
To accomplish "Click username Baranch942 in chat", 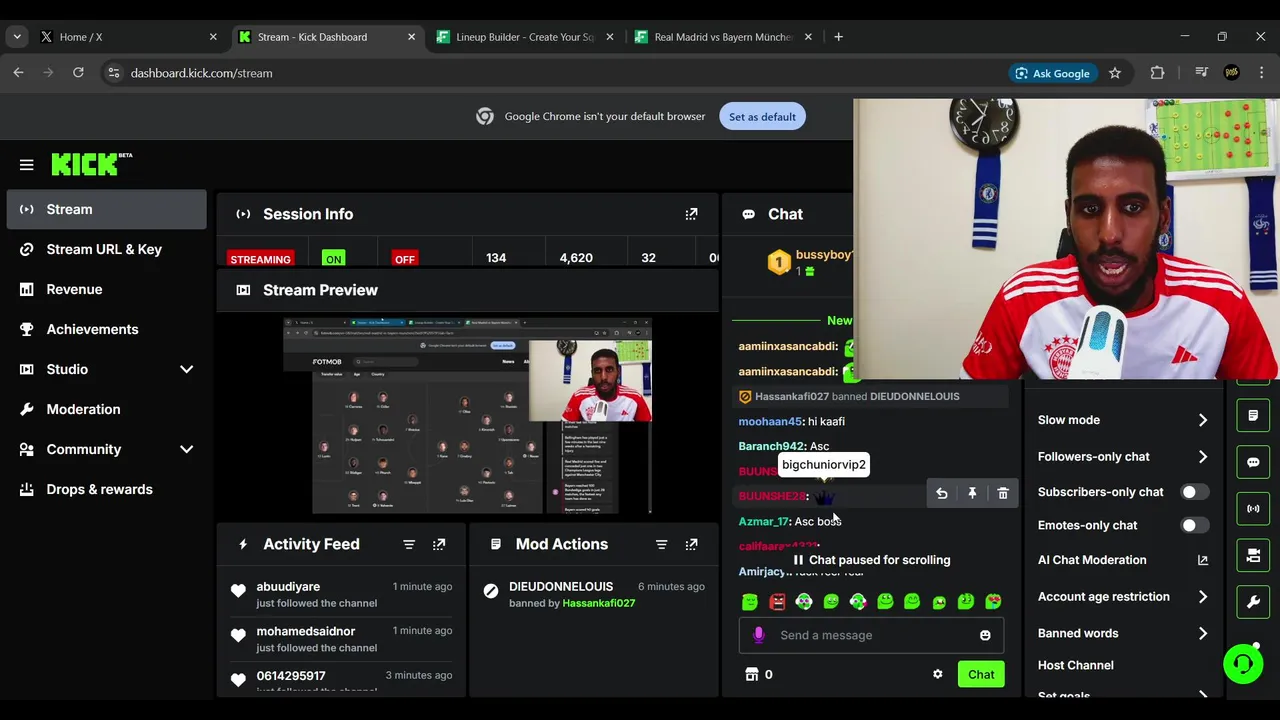I will [771, 447].
